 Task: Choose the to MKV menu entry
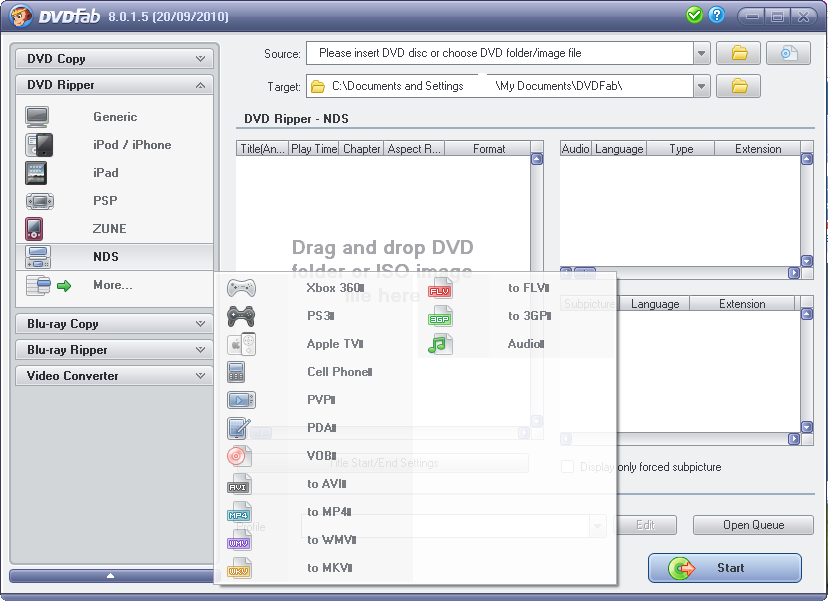[330, 568]
